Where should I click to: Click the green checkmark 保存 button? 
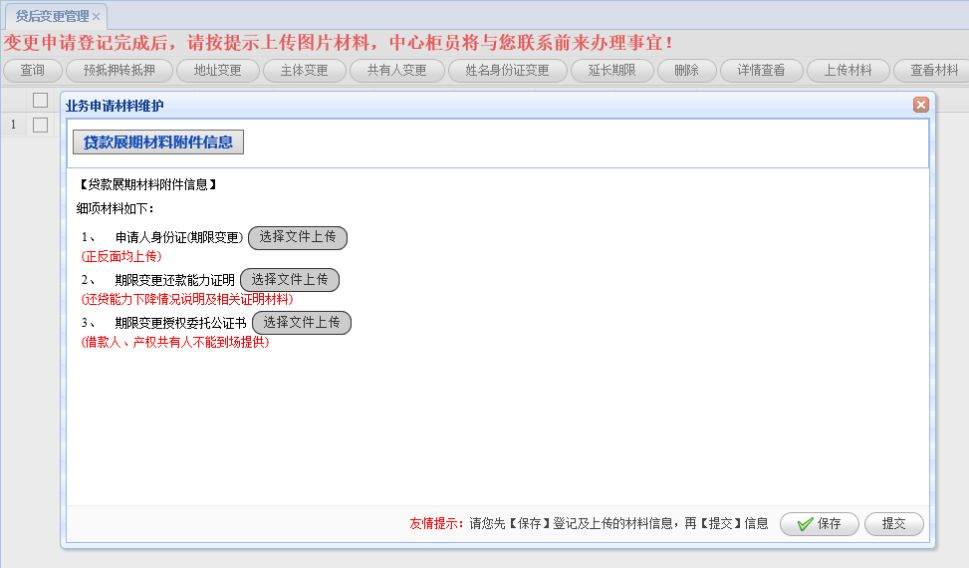[x=819, y=523]
